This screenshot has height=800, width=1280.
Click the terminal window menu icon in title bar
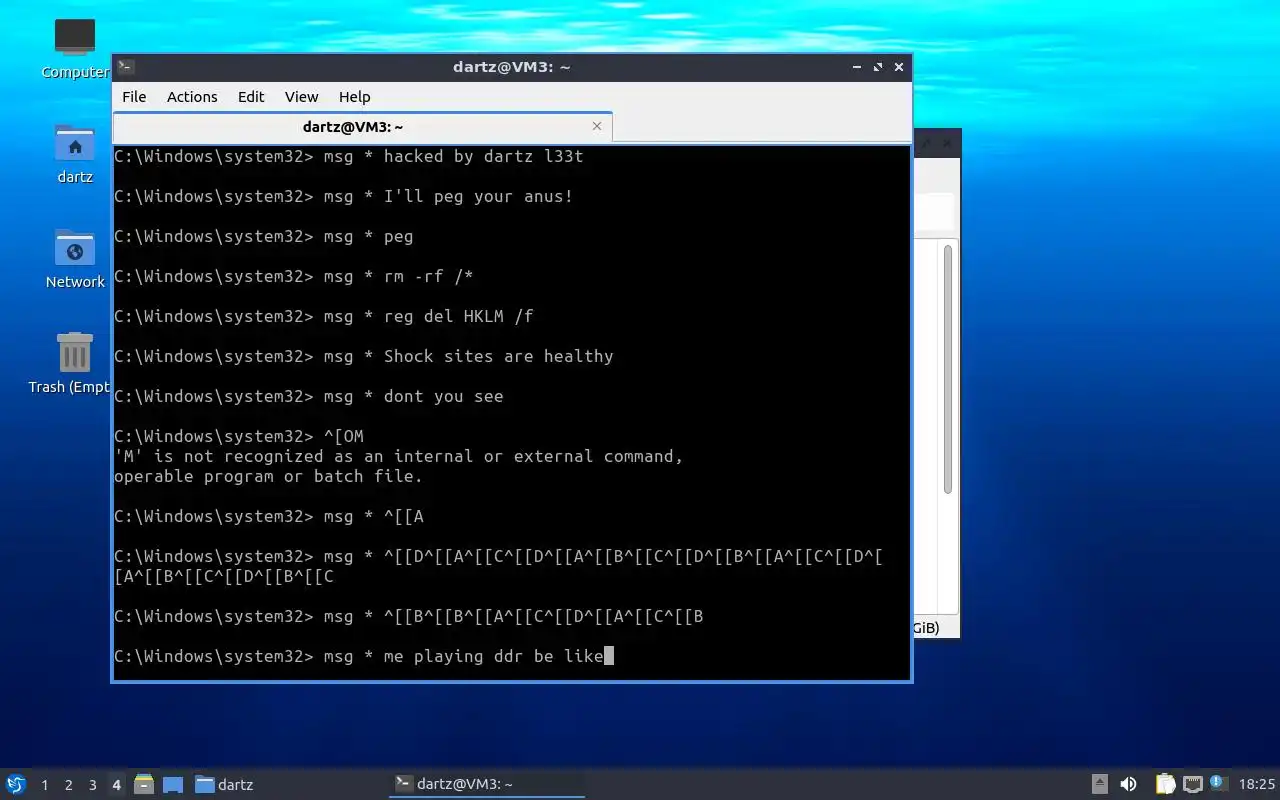pos(126,67)
